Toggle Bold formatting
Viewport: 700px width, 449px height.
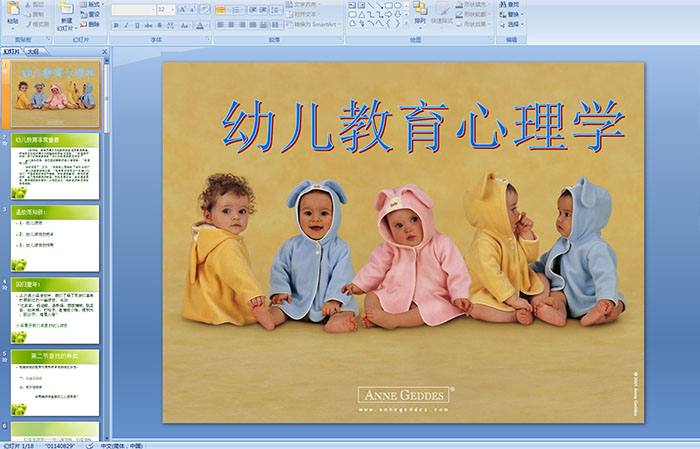click(116, 25)
